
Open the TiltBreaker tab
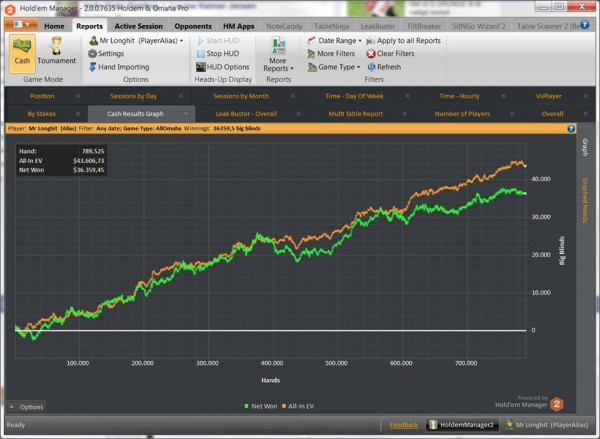click(x=424, y=26)
